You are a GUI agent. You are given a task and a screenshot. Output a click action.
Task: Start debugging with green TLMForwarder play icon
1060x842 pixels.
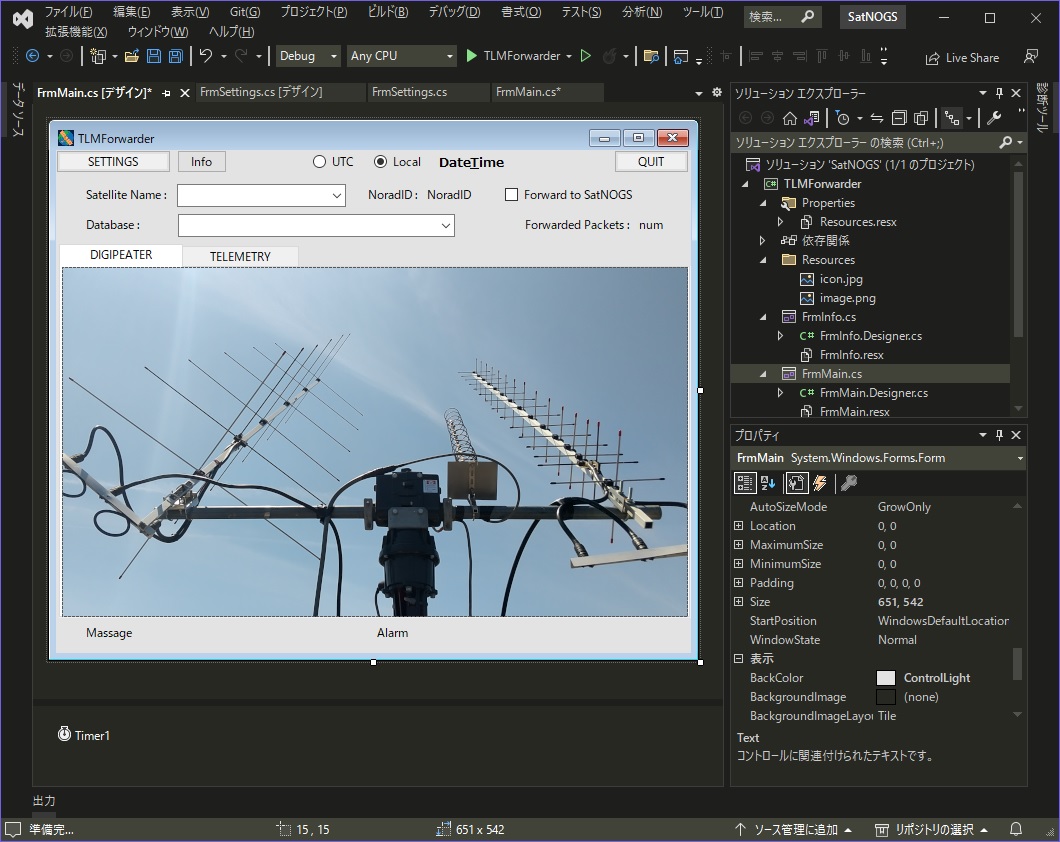472,57
